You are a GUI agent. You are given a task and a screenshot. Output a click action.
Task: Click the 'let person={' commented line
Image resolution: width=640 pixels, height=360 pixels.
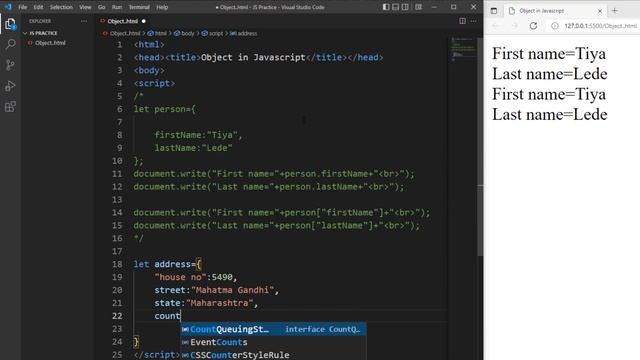click(x=164, y=109)
